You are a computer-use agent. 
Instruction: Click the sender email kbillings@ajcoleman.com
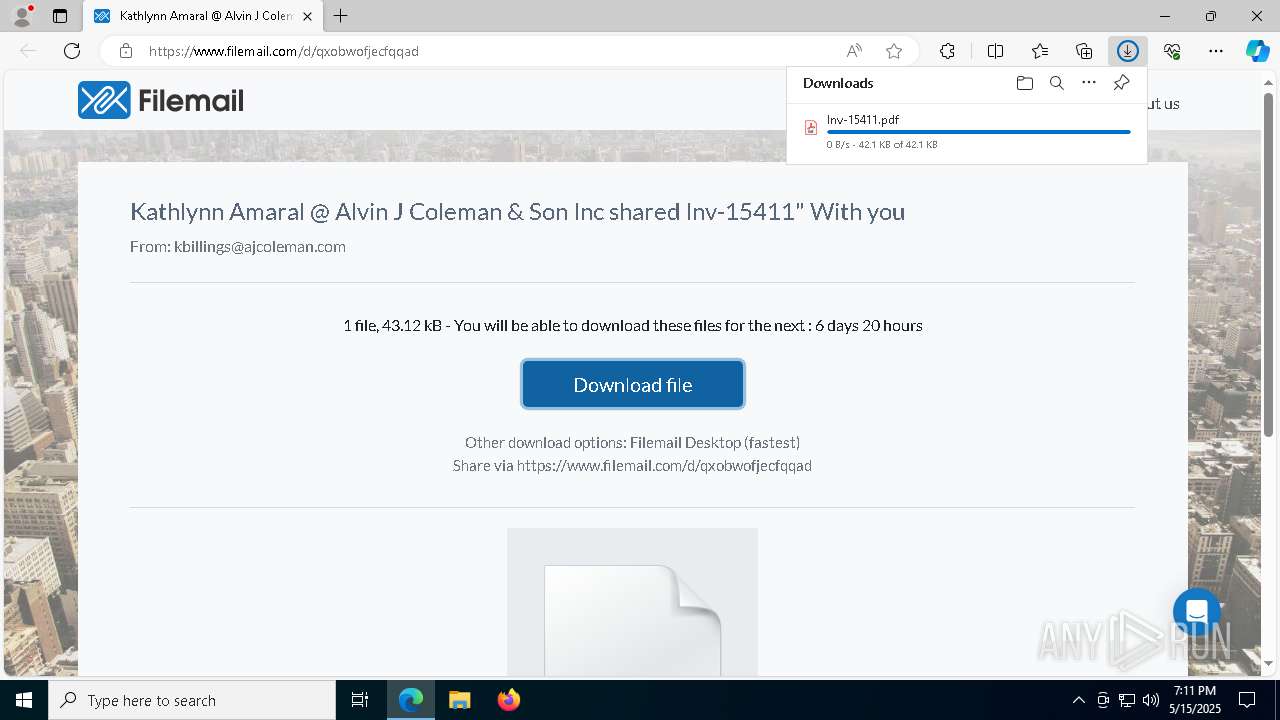260,247
